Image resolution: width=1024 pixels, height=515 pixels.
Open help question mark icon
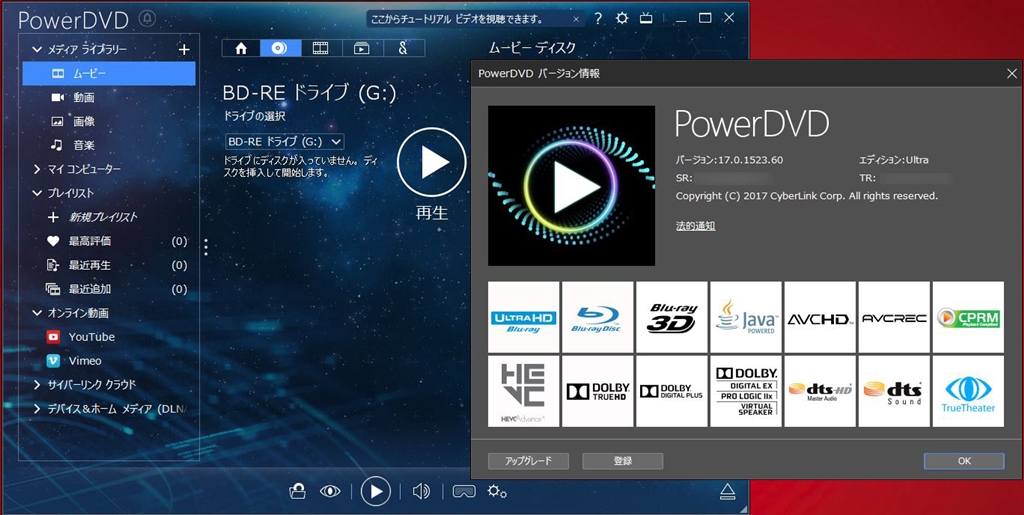click(598, 19)
